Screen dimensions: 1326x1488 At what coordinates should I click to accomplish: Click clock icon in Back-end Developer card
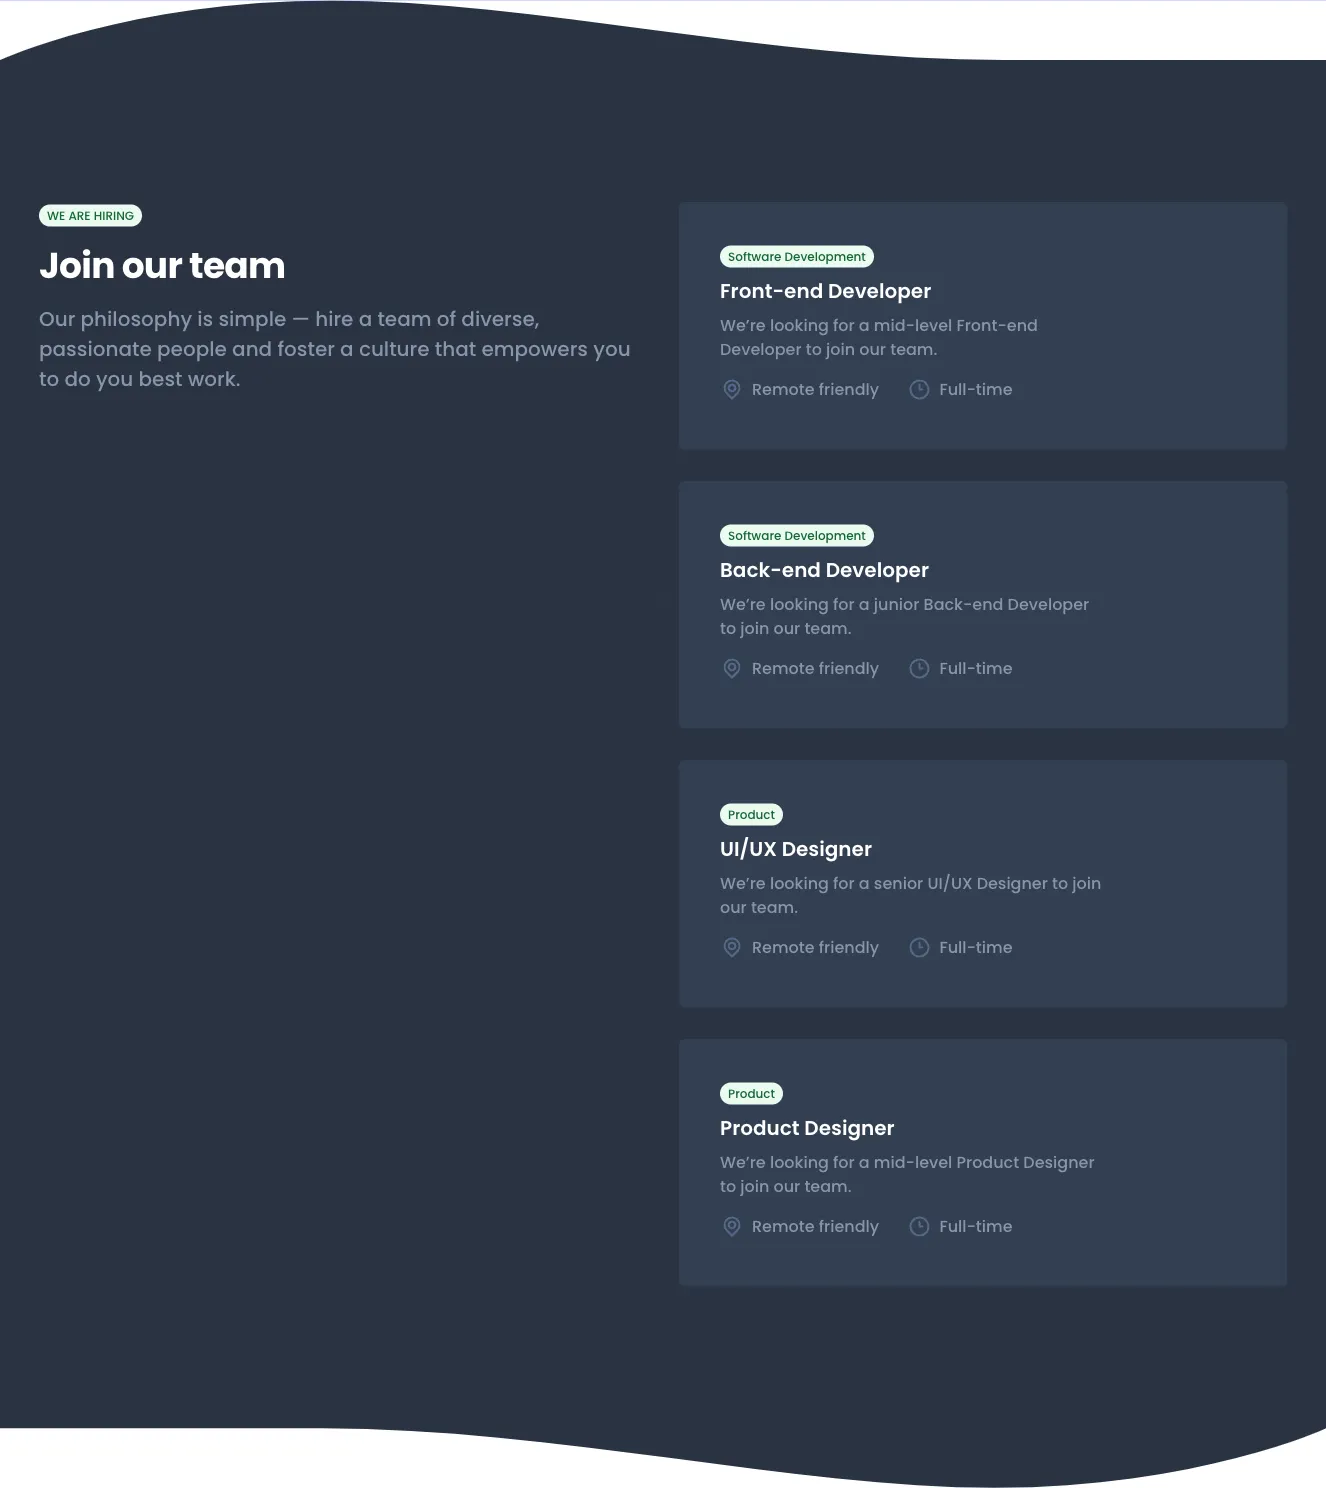(919, 669)
